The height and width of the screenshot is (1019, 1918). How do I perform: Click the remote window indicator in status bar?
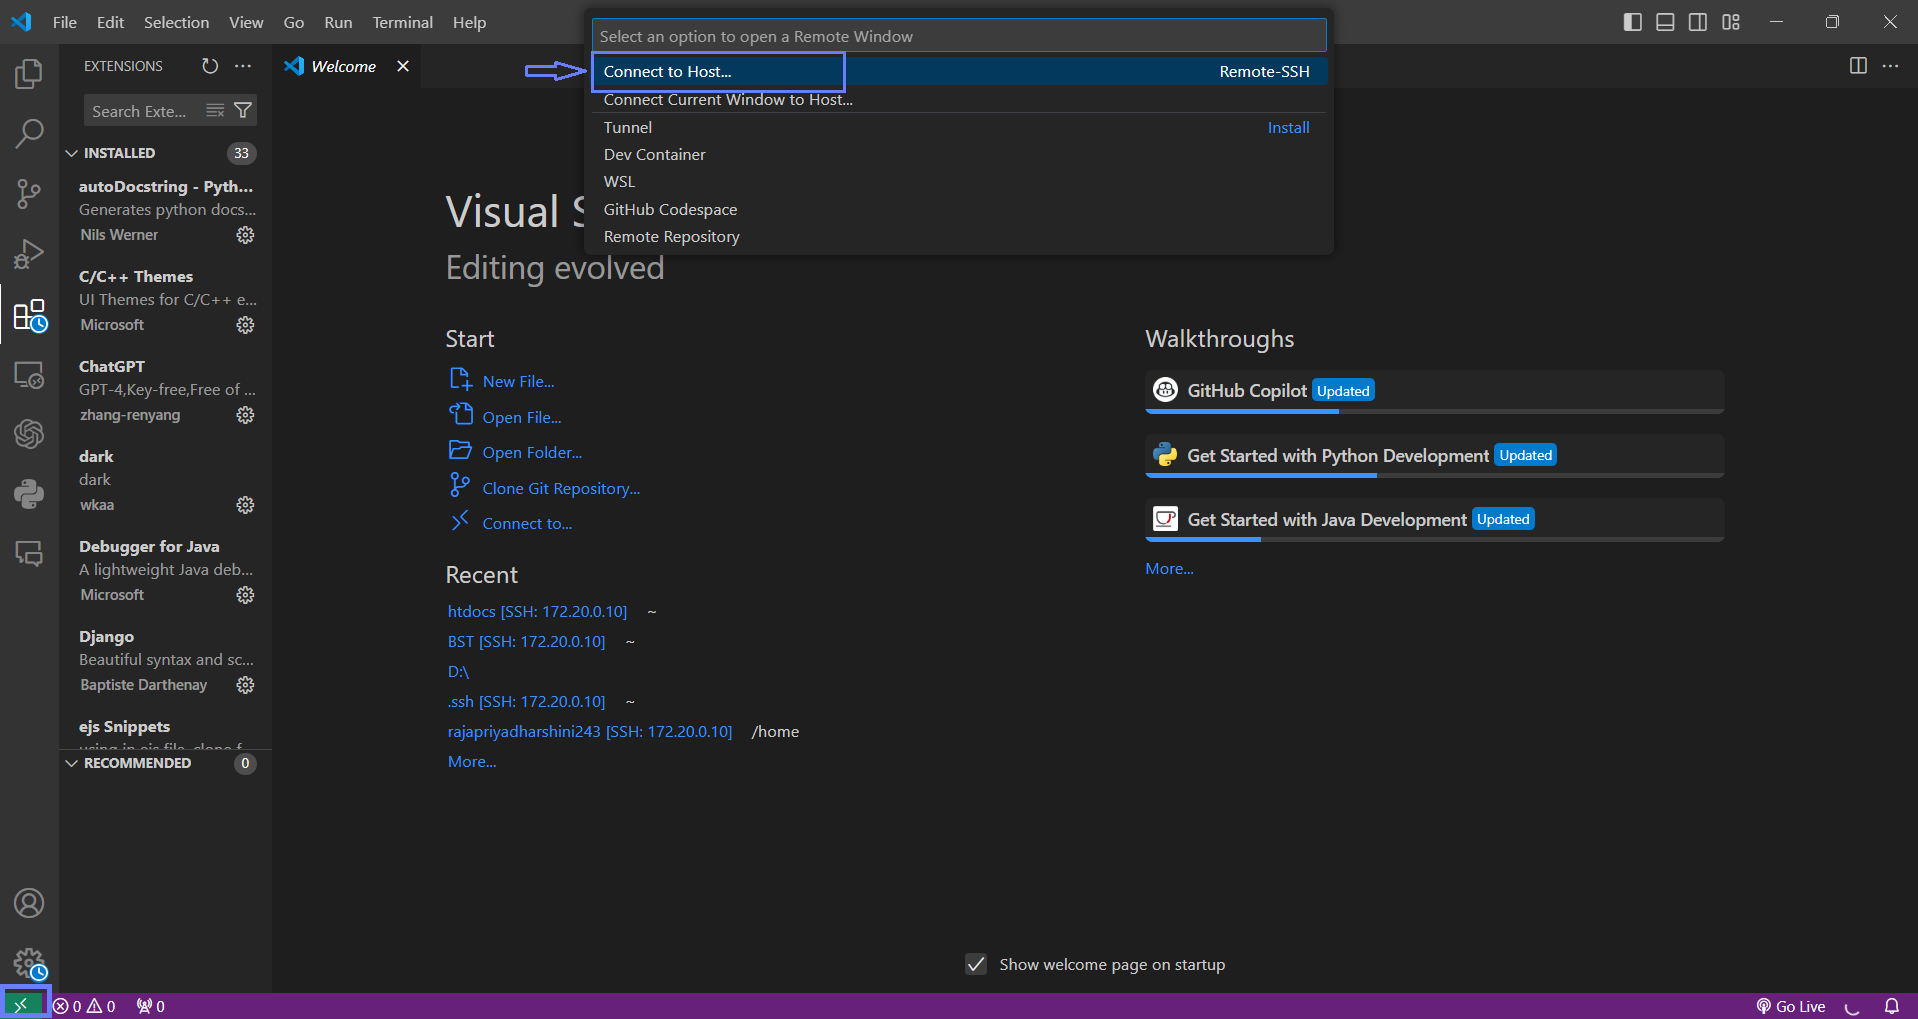[x=22, y=1006]
